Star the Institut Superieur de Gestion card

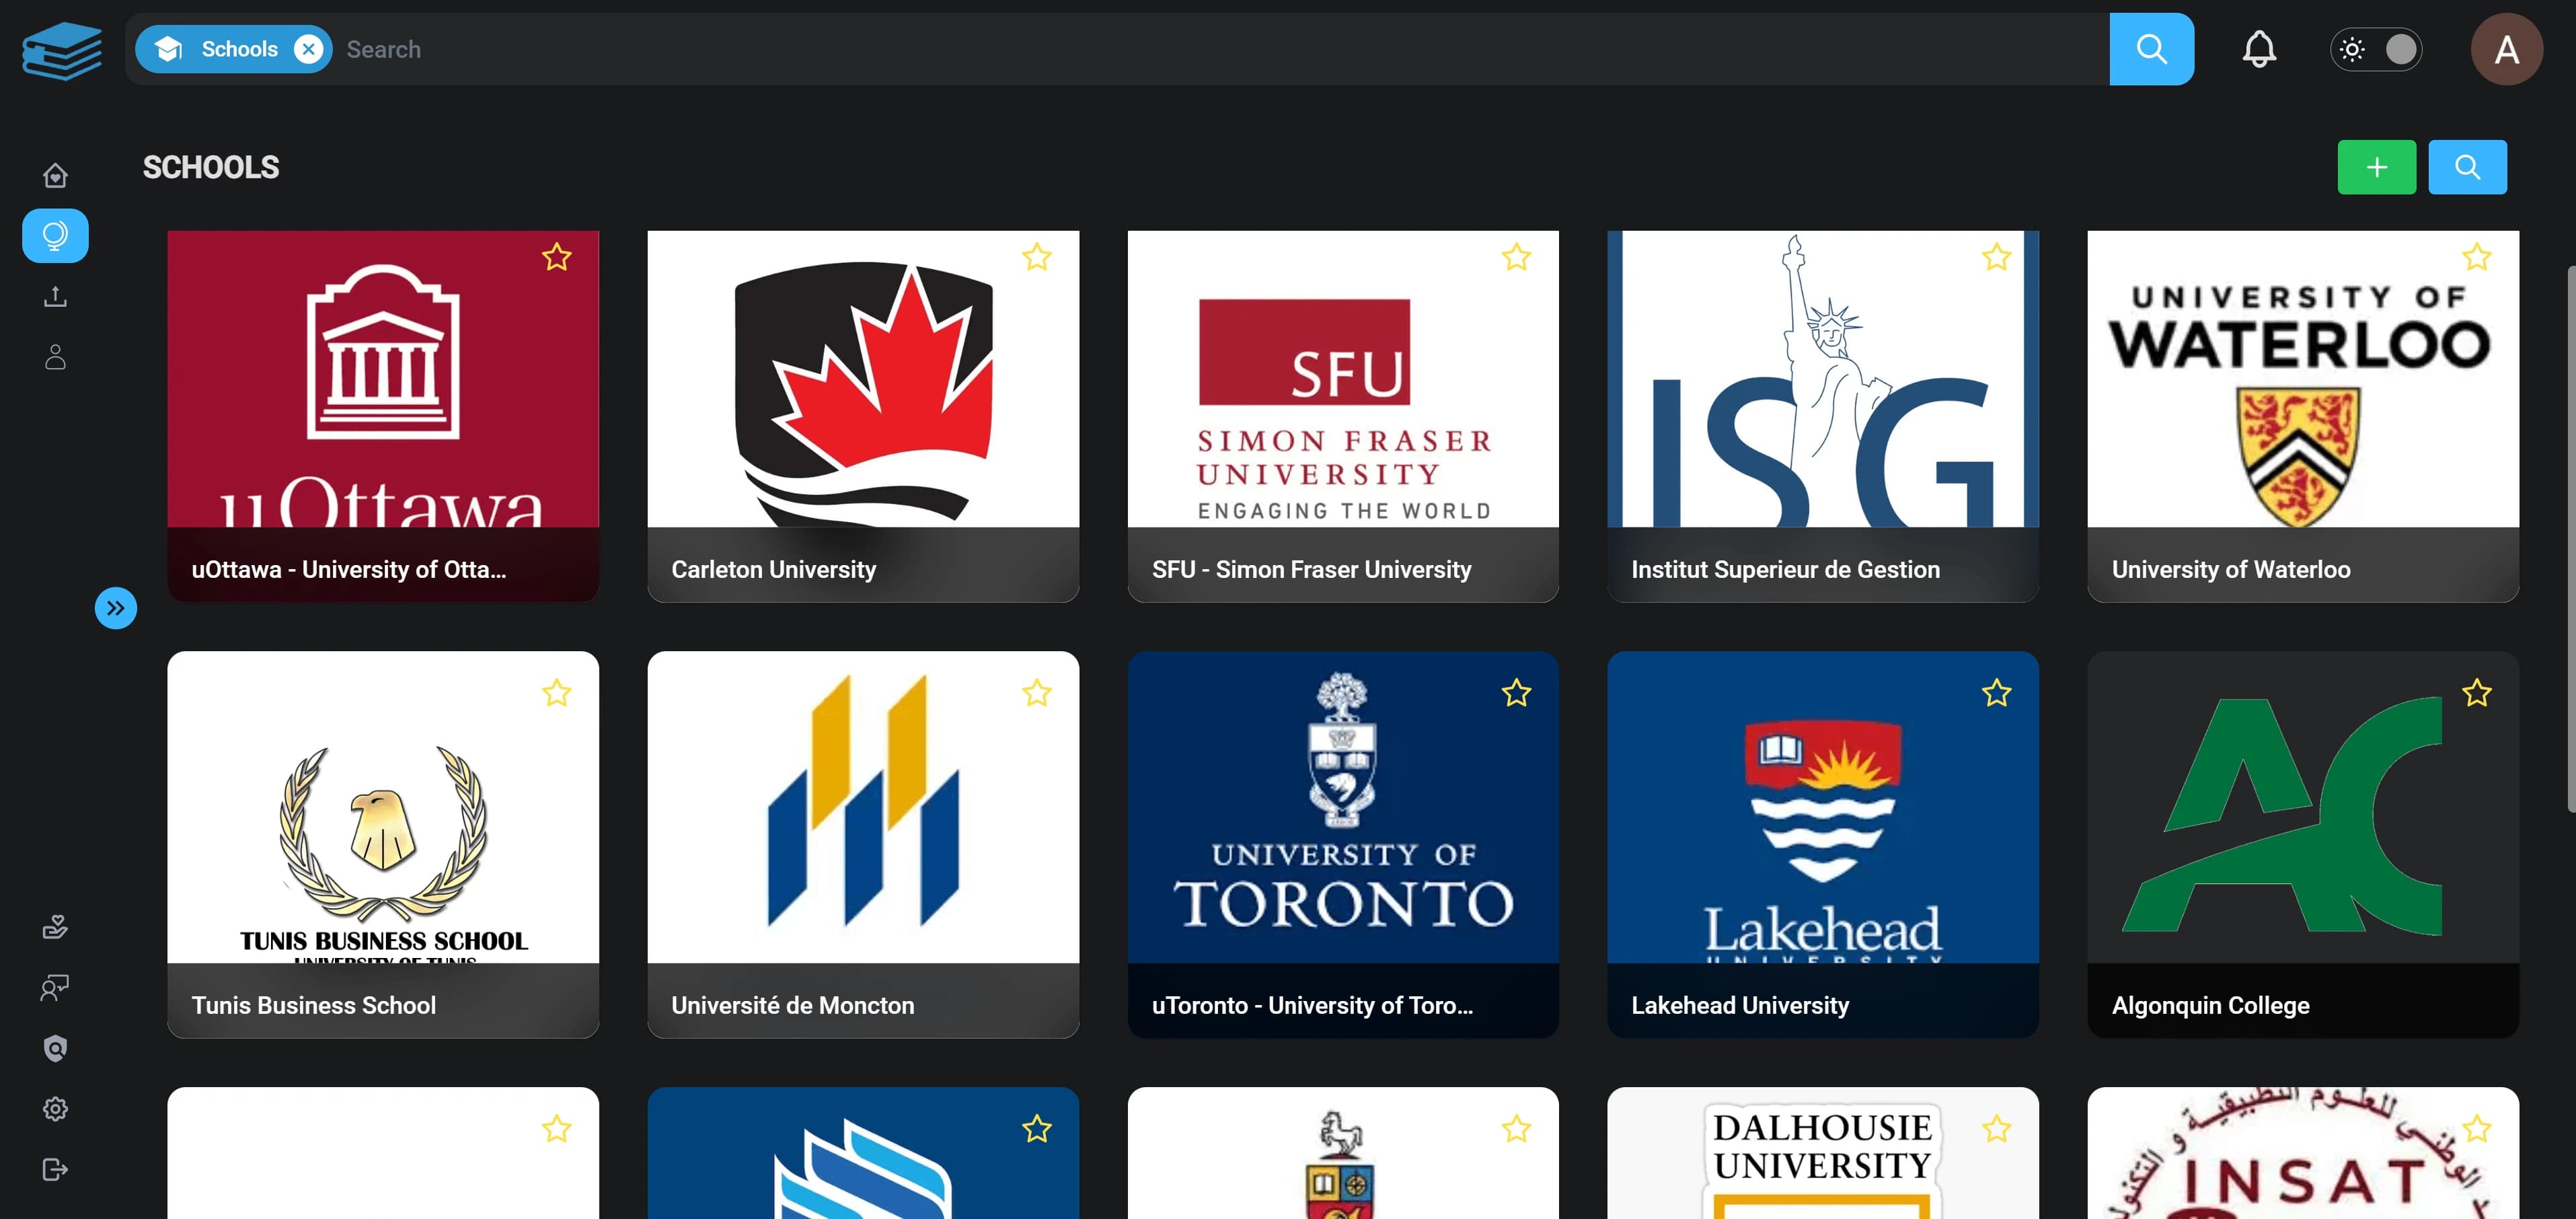(1996, 257)
